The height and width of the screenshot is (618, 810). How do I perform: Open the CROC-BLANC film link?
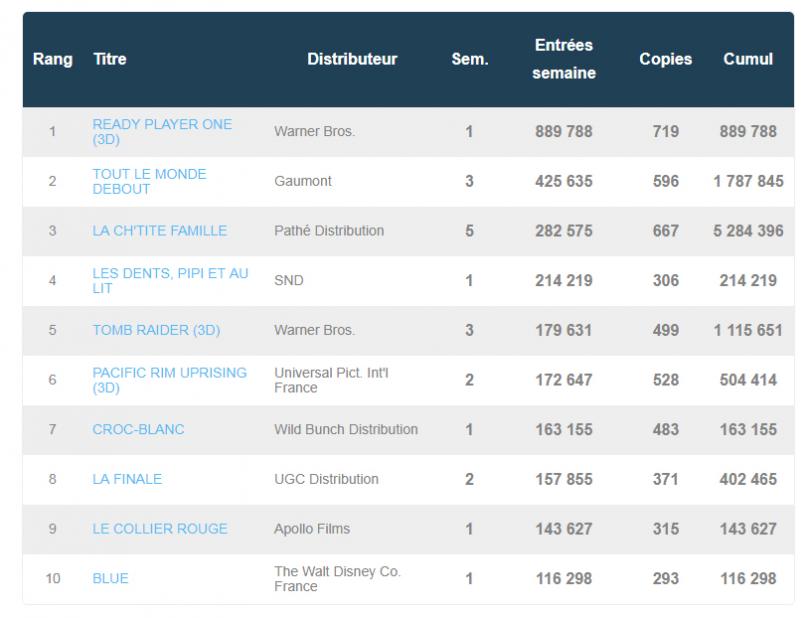[x=138, y=429]
